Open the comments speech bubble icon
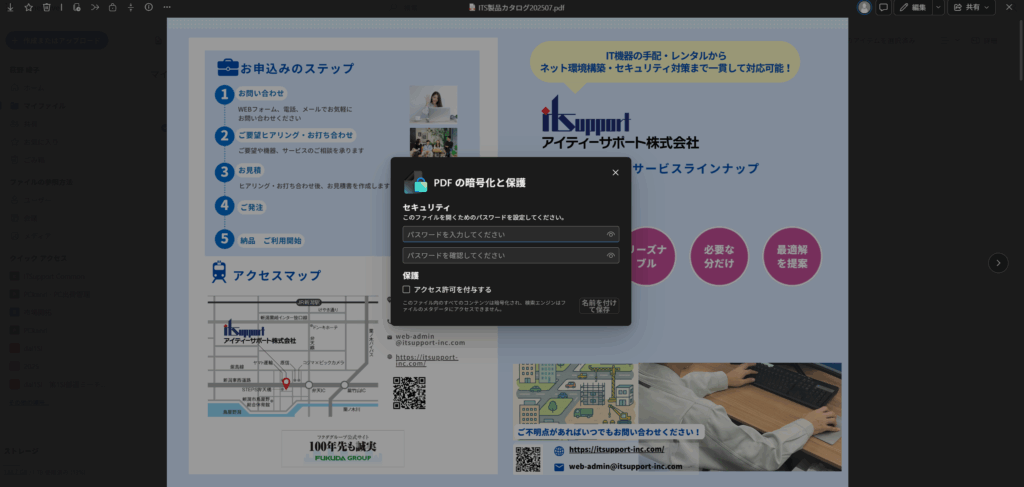The height and width of the screenshot is (487, 1024). click(x=884, y=7)
